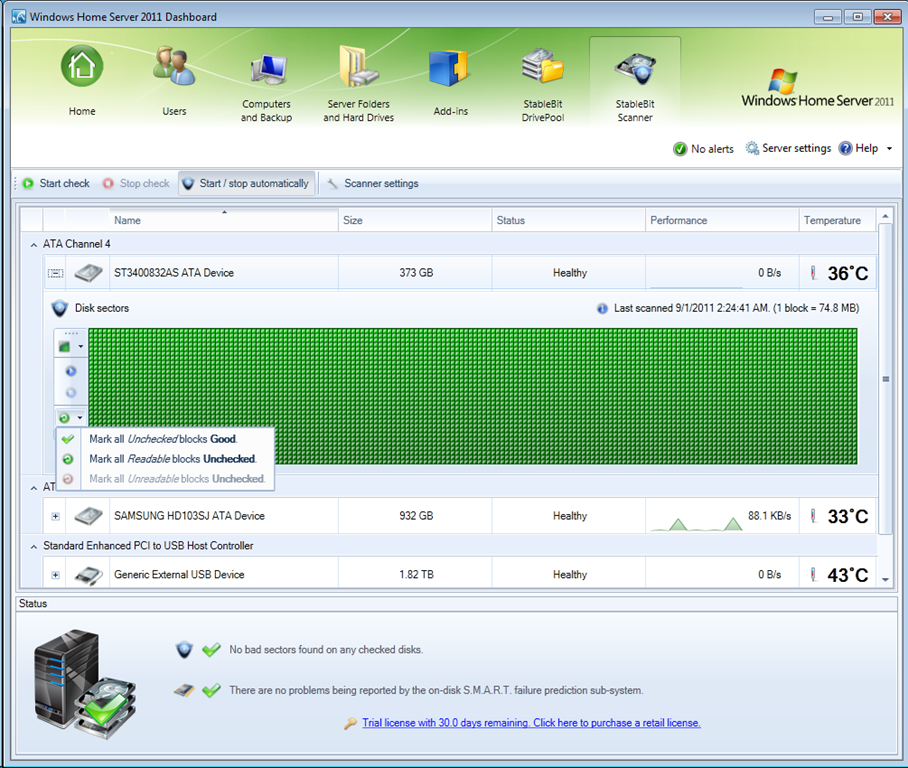Click the green Start check play icon
The height and width of the screenshot is (768, 908).
pyautogui.click(x=28, y=184)
